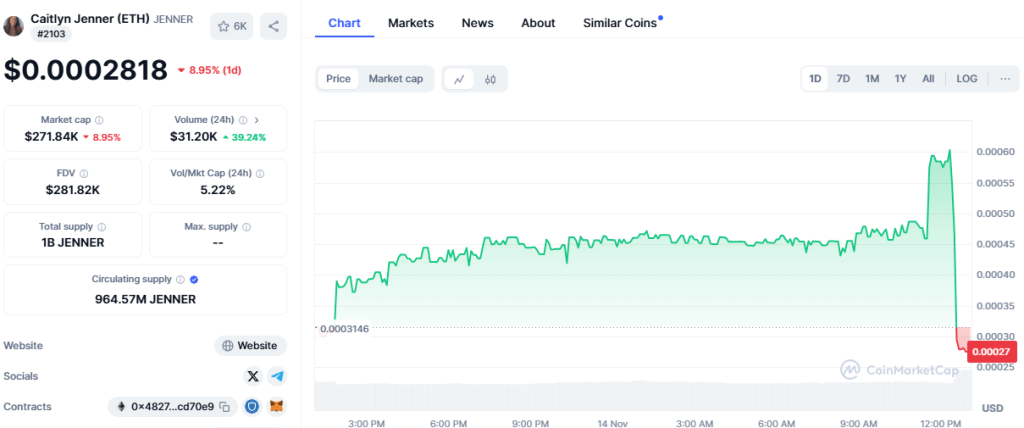Image resolution: width=1024 pixels, height=428 pixels.
Task: Click the MetaMask fox icon
Action: pyautogui.click(x=276, y=407)
